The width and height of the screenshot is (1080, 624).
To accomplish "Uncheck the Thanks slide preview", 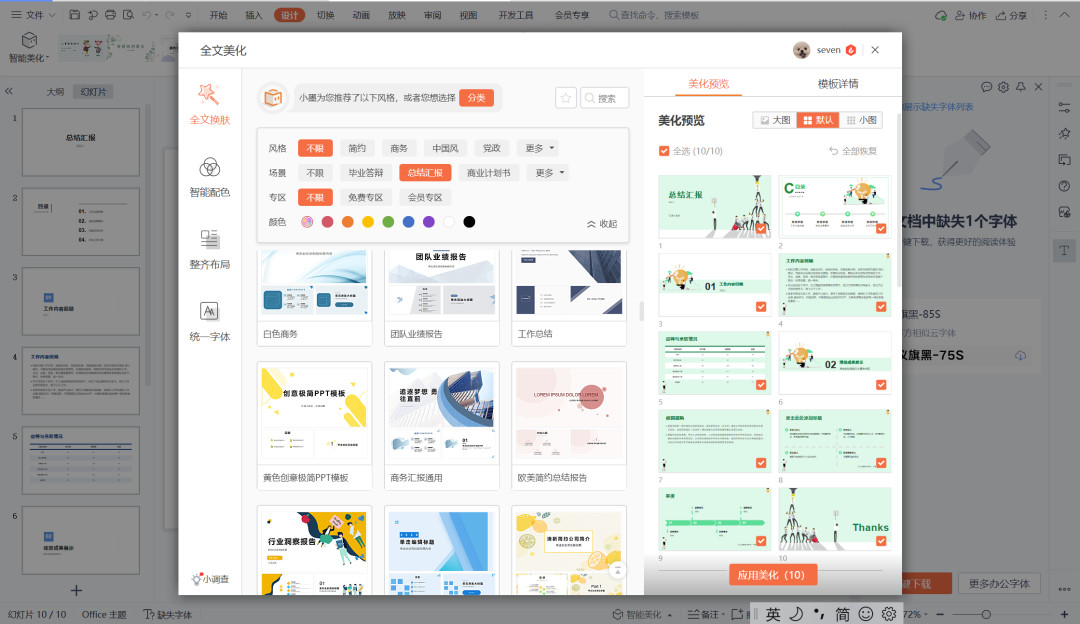I will click(x=881, y=541).
